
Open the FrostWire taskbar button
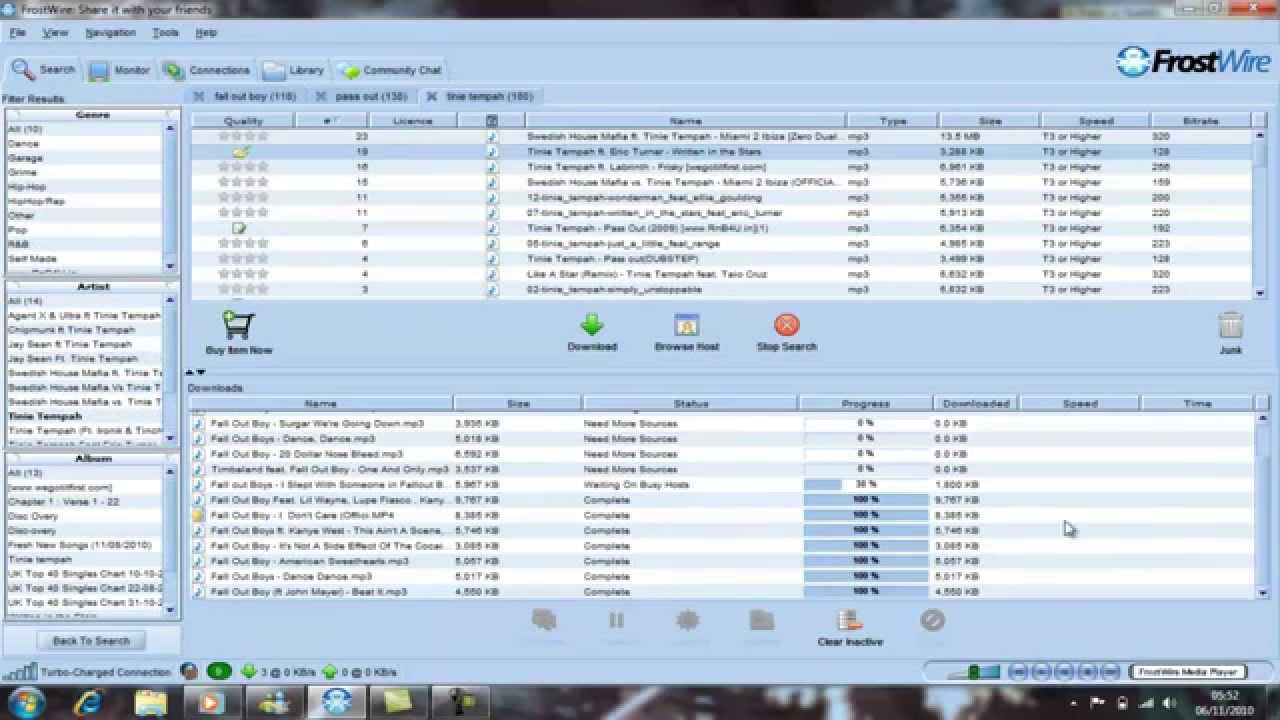tap(336, 702)
